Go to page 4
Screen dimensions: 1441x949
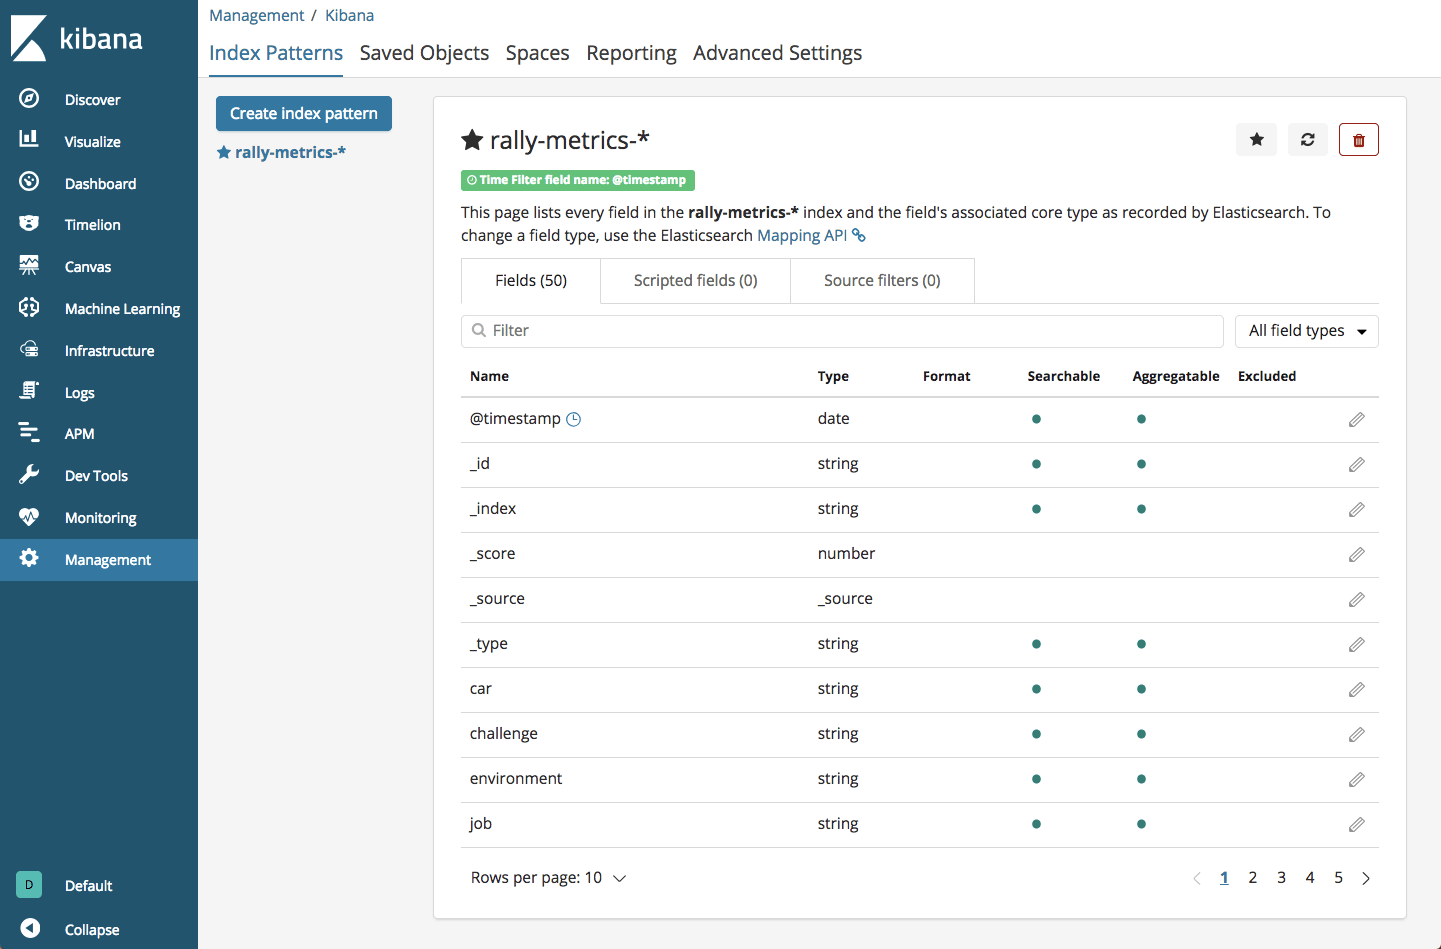[1310, 878]
